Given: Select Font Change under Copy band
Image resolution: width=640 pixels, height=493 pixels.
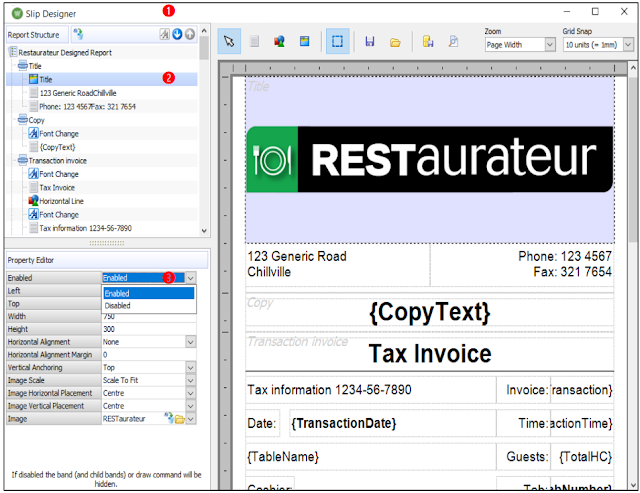Looking at the screenshot, I should [59, 133].
